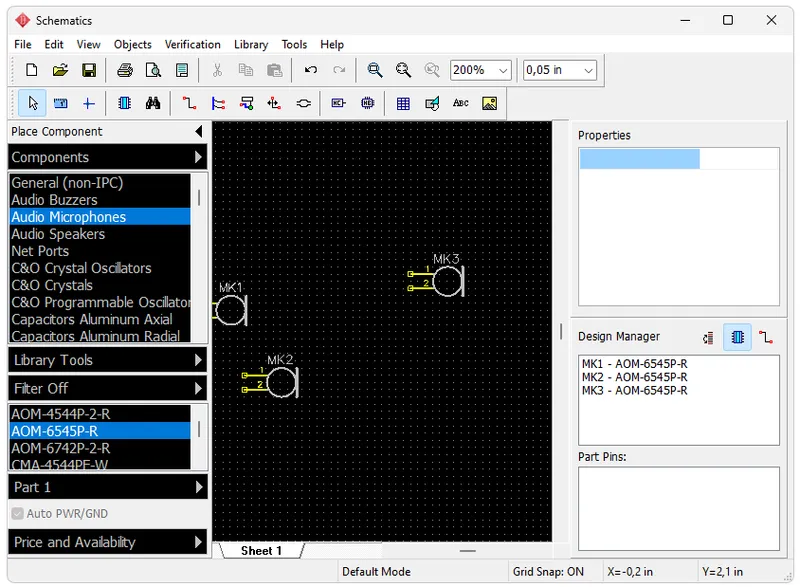Open the 0,05 in grid size dropdown

pyautogui.click(x=588, y=70)
